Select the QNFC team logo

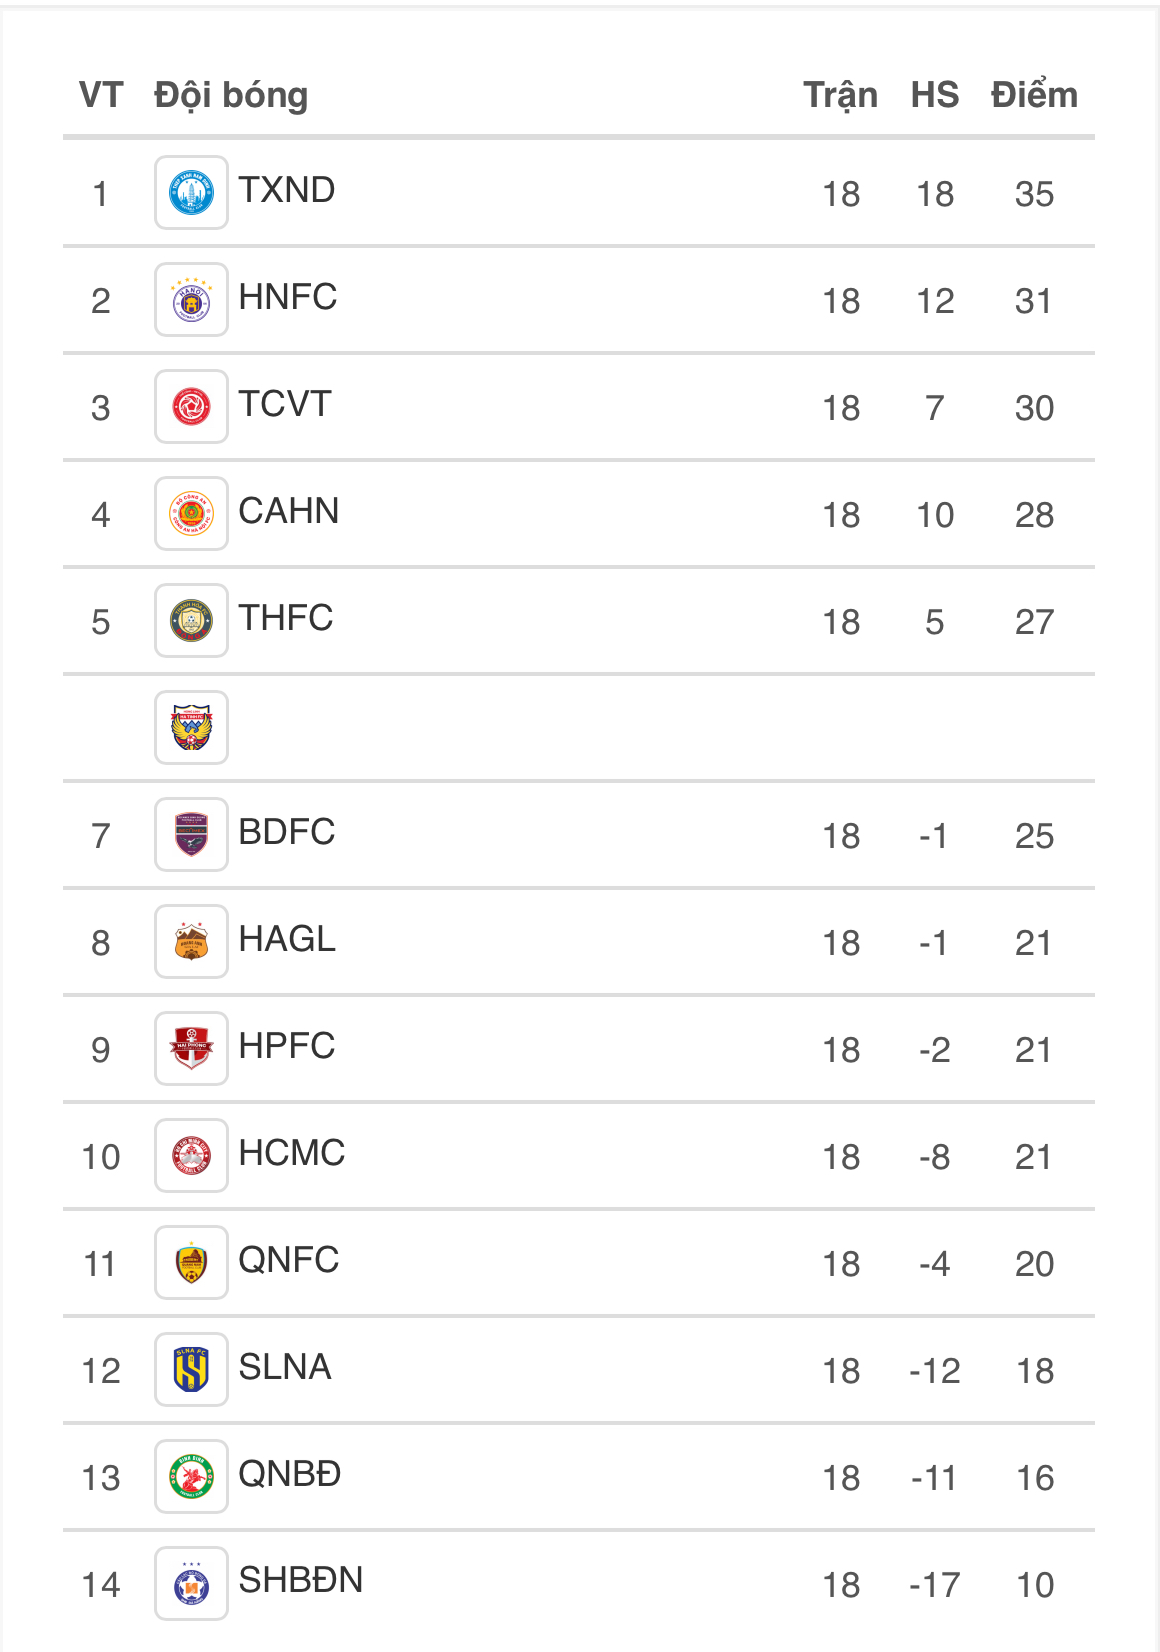(x=191, y=1263)
